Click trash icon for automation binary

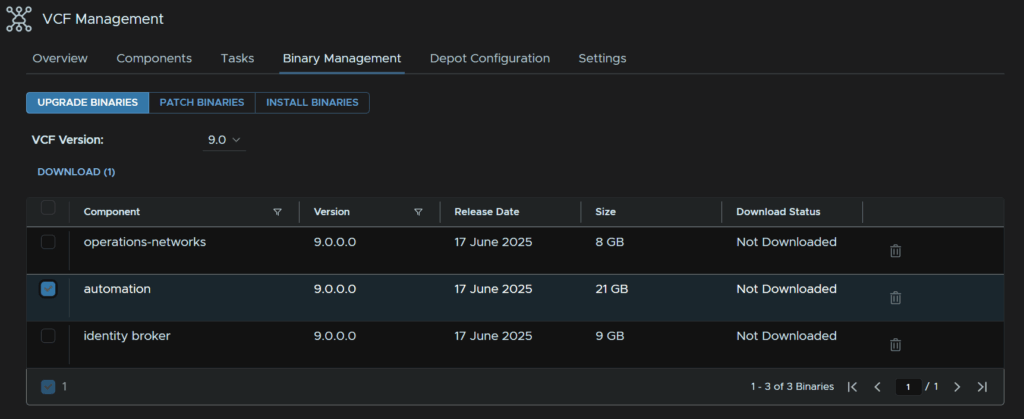[895, 298]
